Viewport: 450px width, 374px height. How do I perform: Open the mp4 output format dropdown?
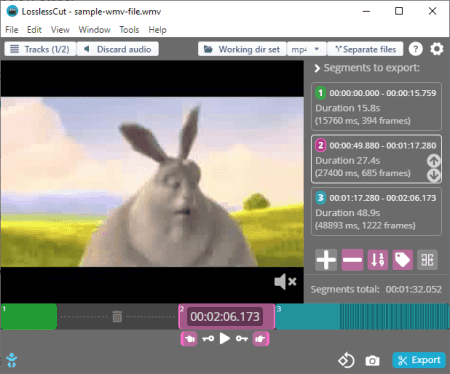point(306,49)
